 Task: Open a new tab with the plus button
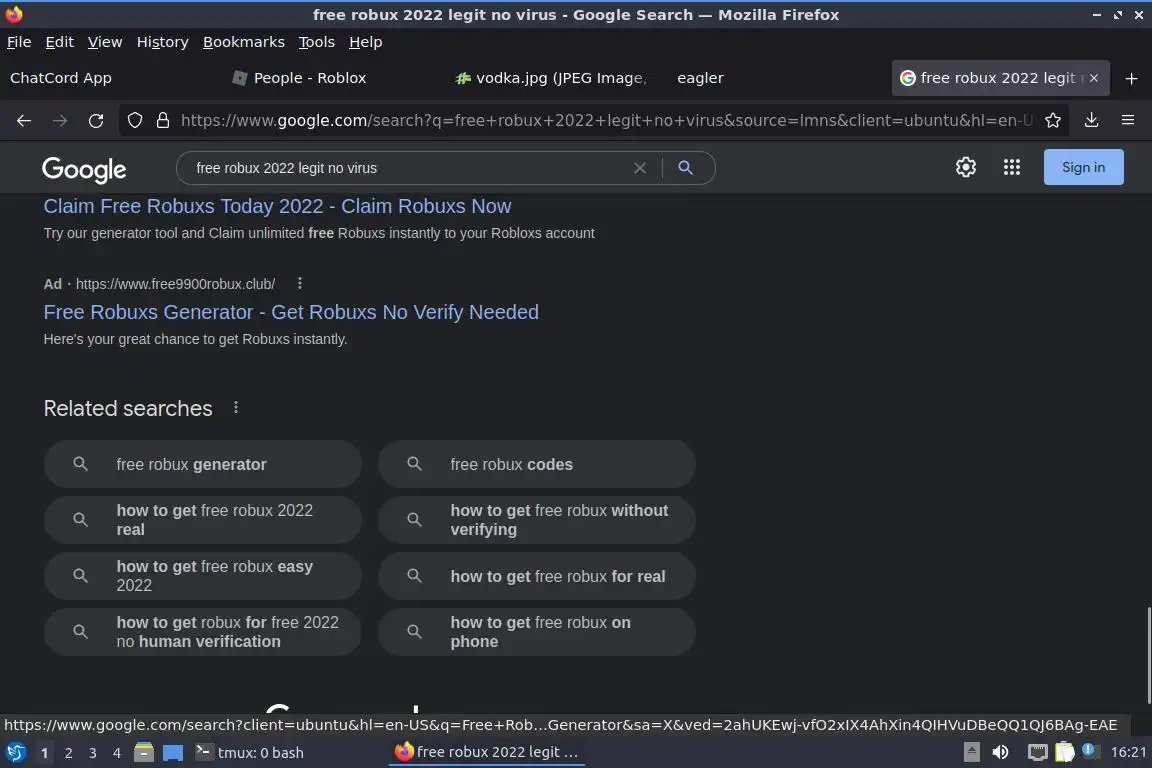point(1131,78)
